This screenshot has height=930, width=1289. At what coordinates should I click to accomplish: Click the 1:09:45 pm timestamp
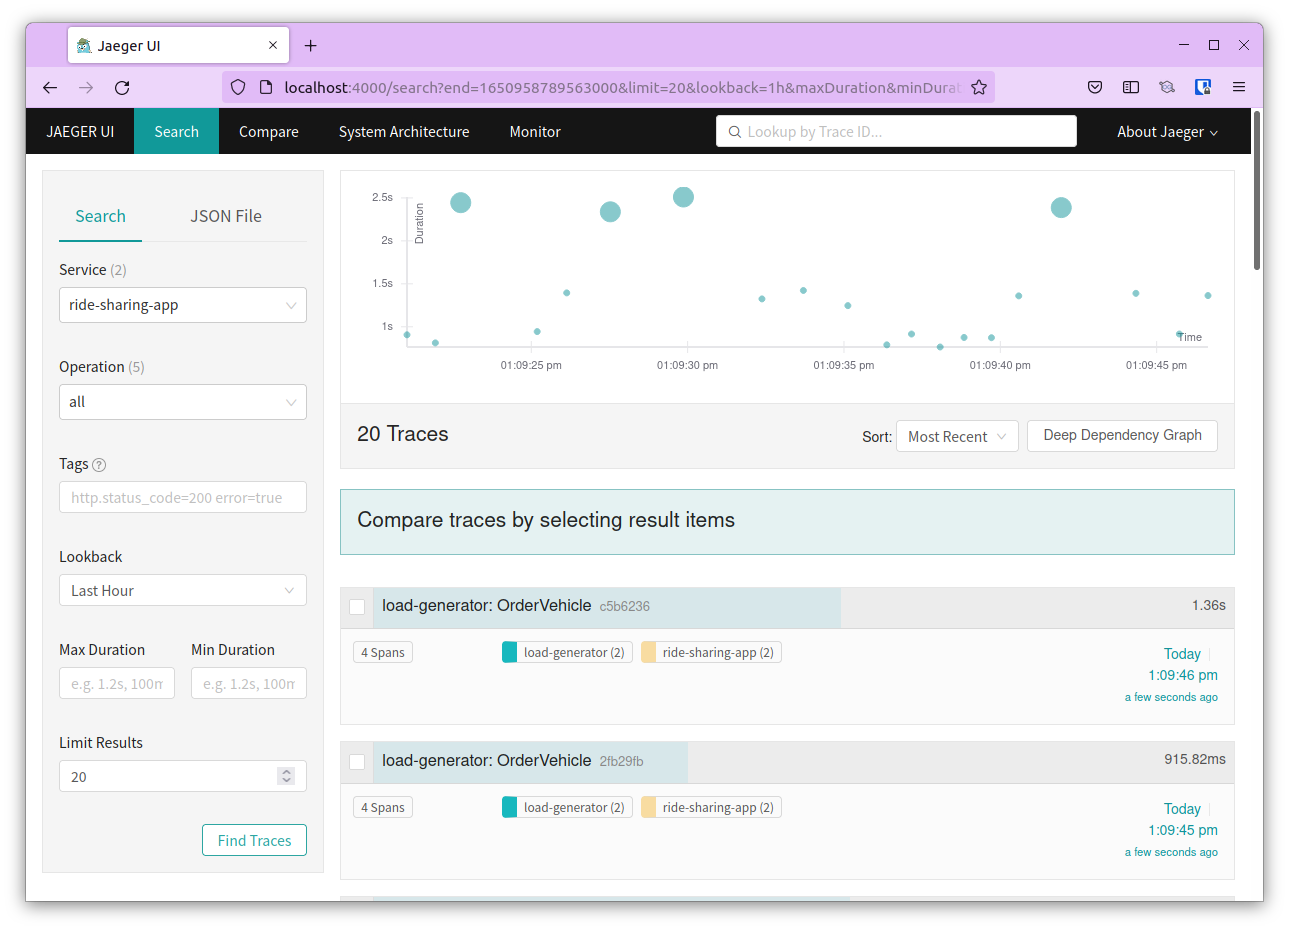point(1183,831)
